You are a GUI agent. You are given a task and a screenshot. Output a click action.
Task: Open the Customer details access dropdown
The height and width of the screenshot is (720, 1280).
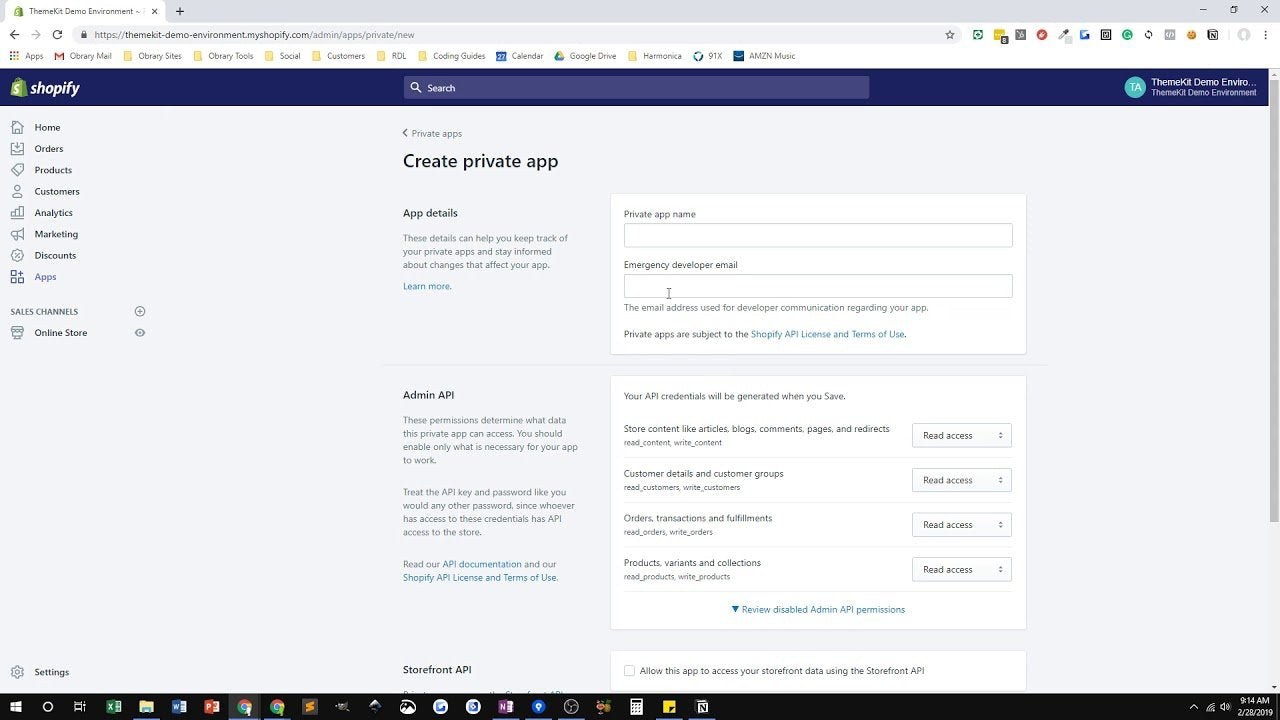click(x=960, y=480)
